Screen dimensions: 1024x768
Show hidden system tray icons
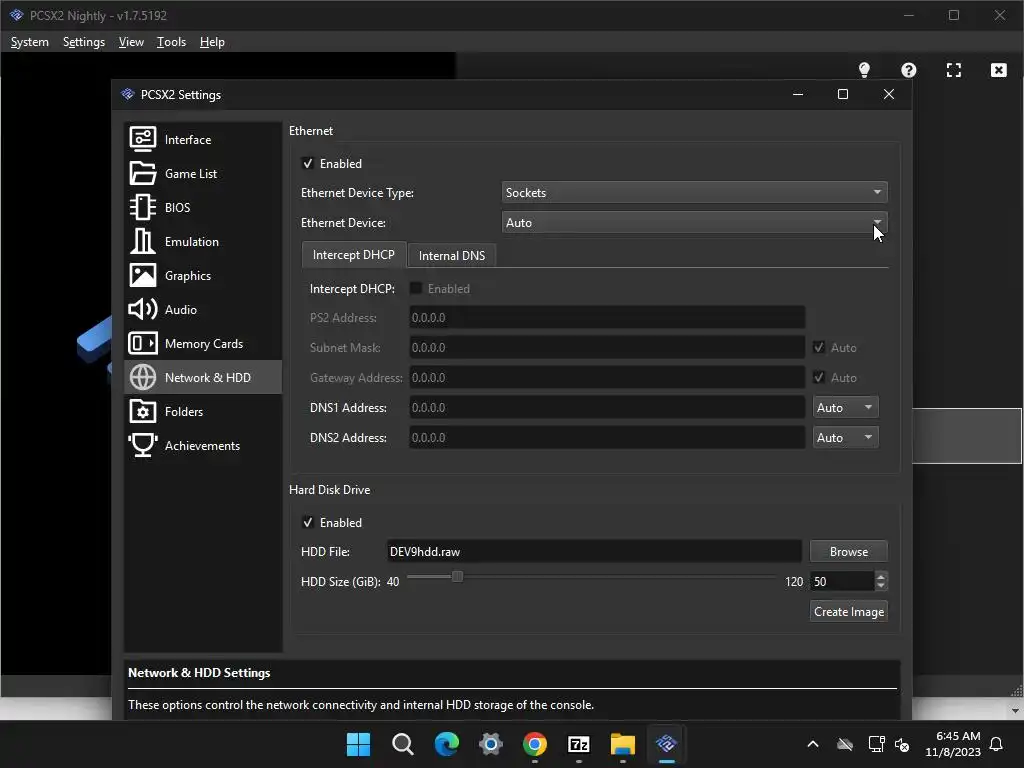pyautogui.click(x=813, y=744)
